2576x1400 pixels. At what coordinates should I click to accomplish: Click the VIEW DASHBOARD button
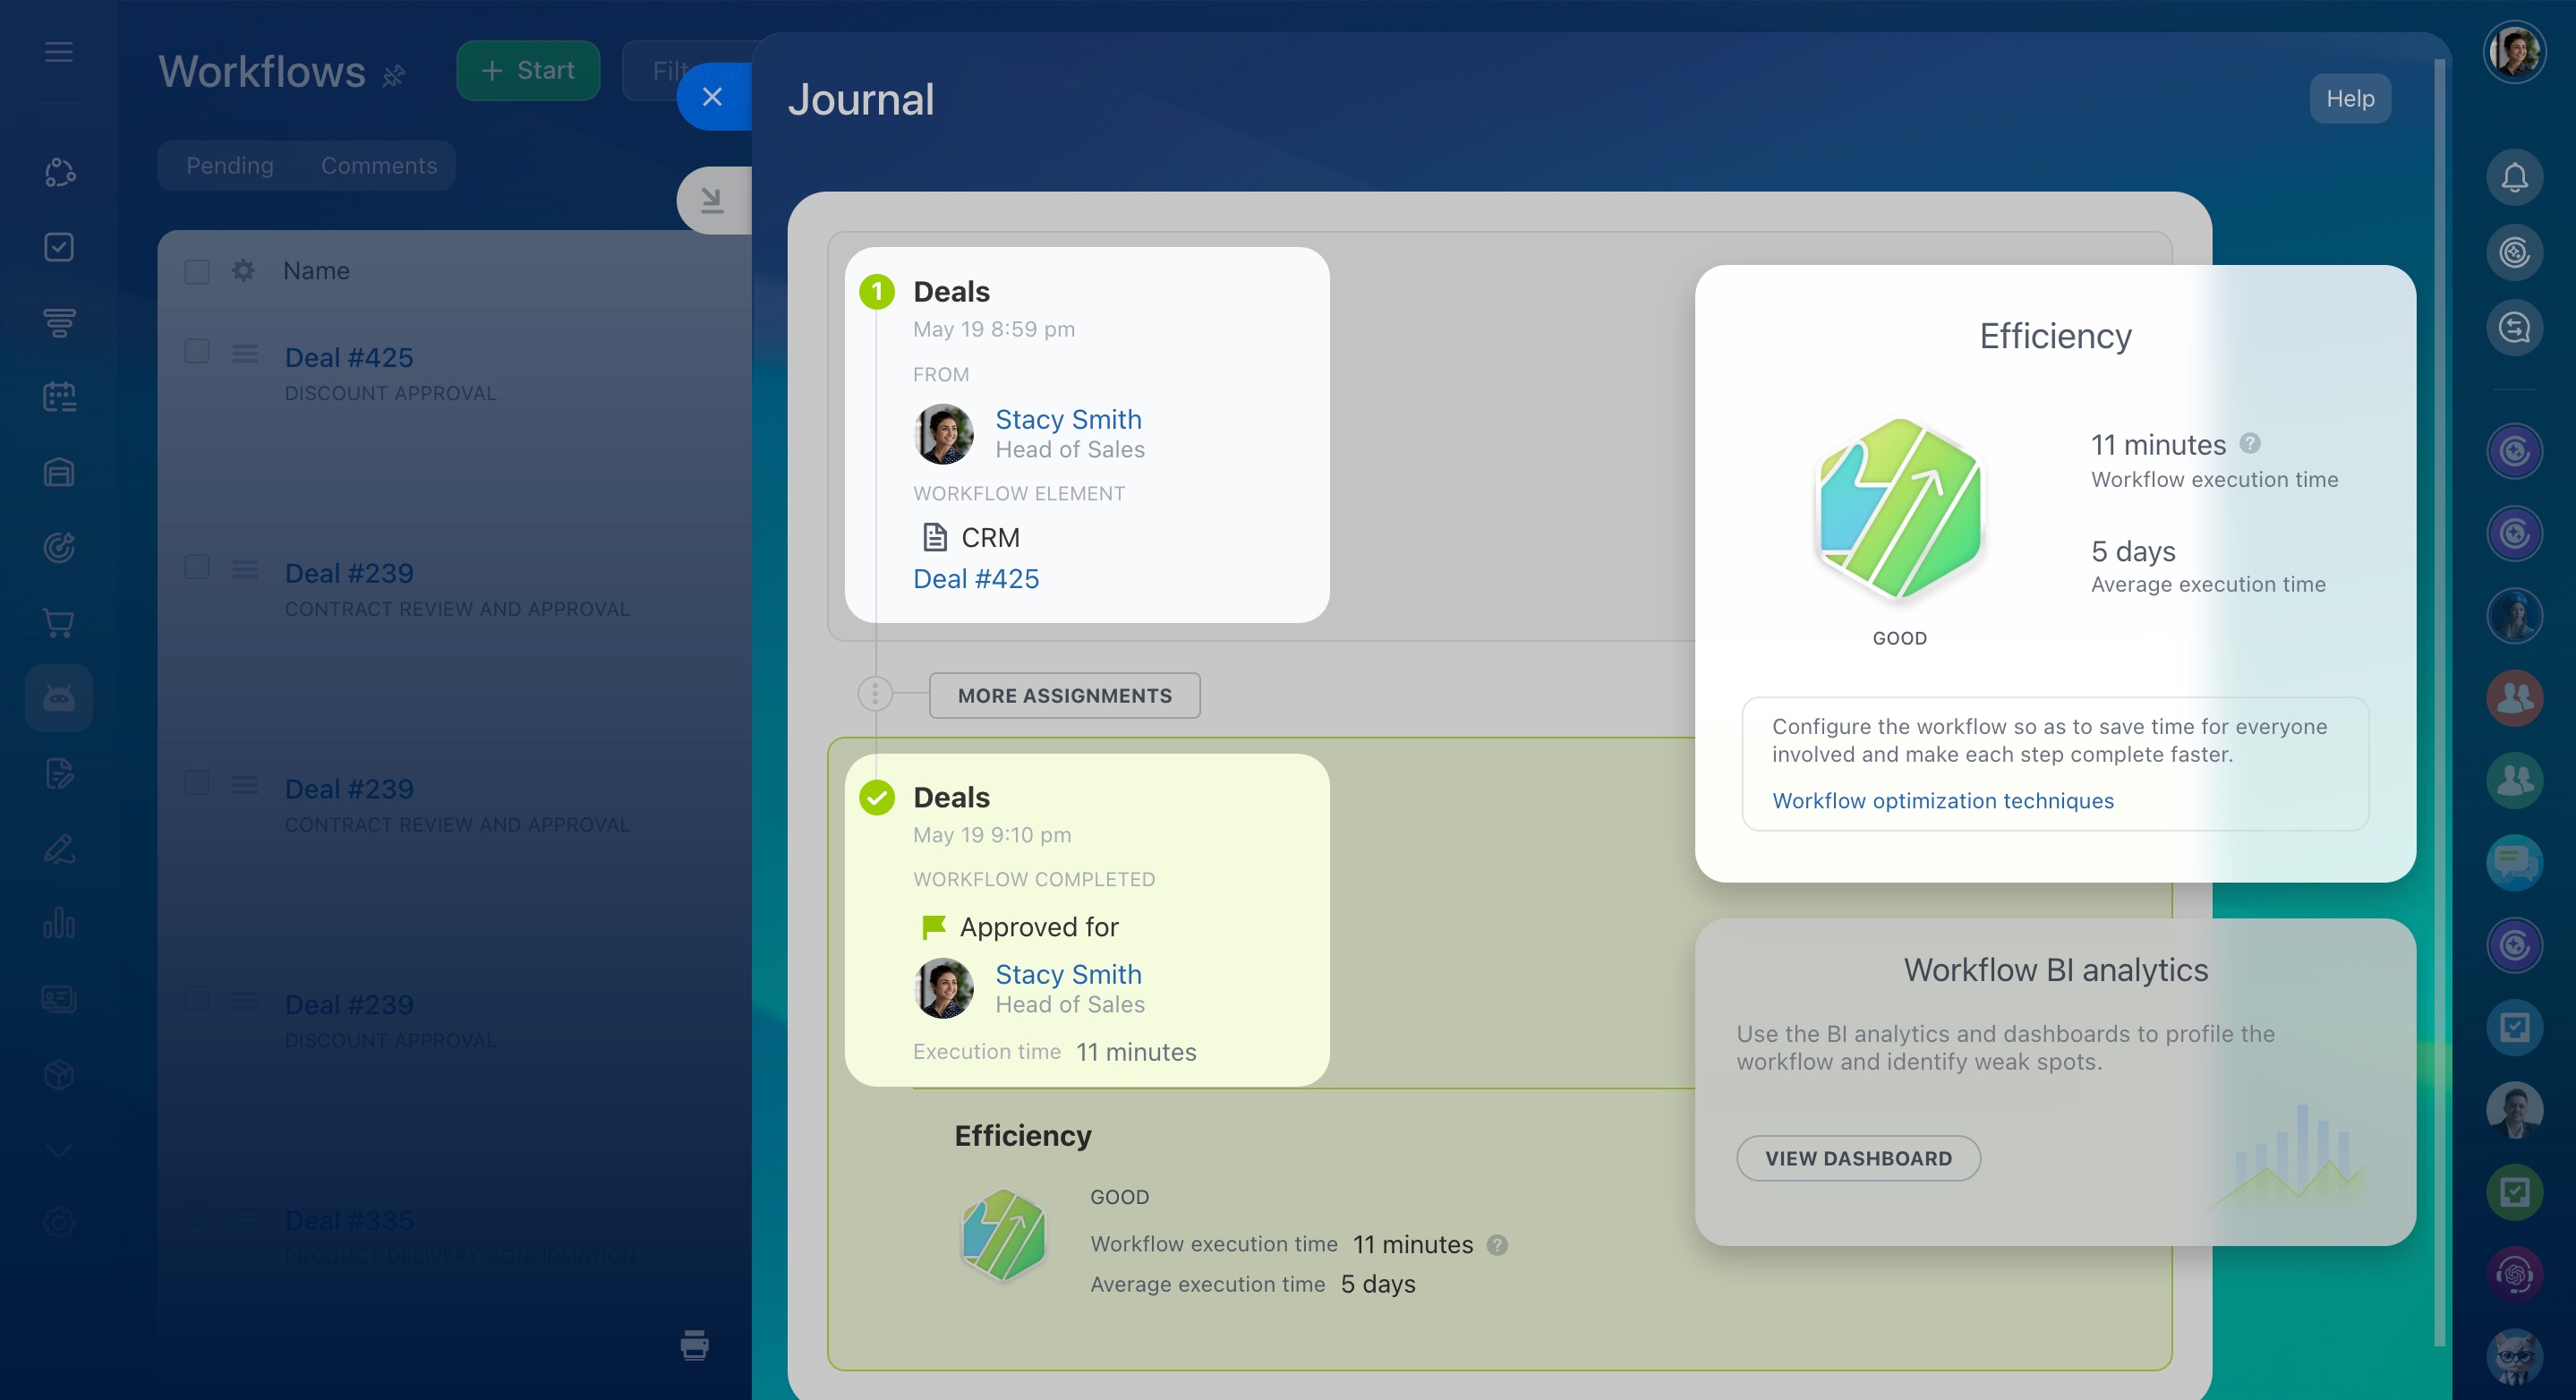[x=1858, y=1158]
